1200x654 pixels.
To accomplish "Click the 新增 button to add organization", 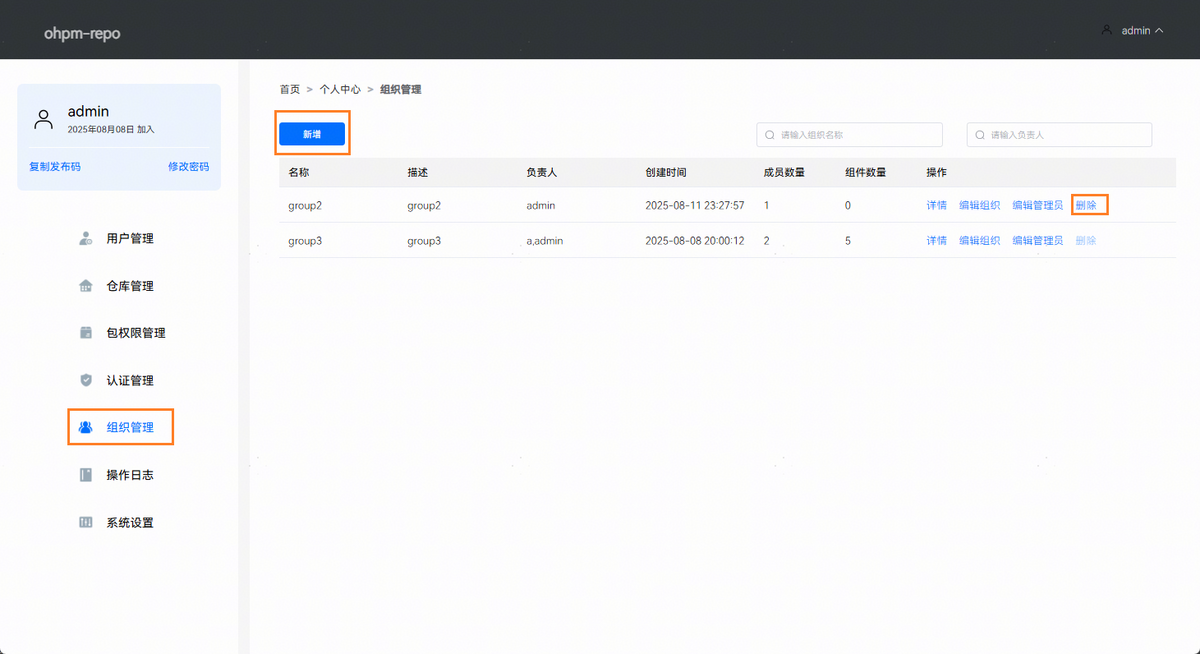I will (x=312, y=134).
